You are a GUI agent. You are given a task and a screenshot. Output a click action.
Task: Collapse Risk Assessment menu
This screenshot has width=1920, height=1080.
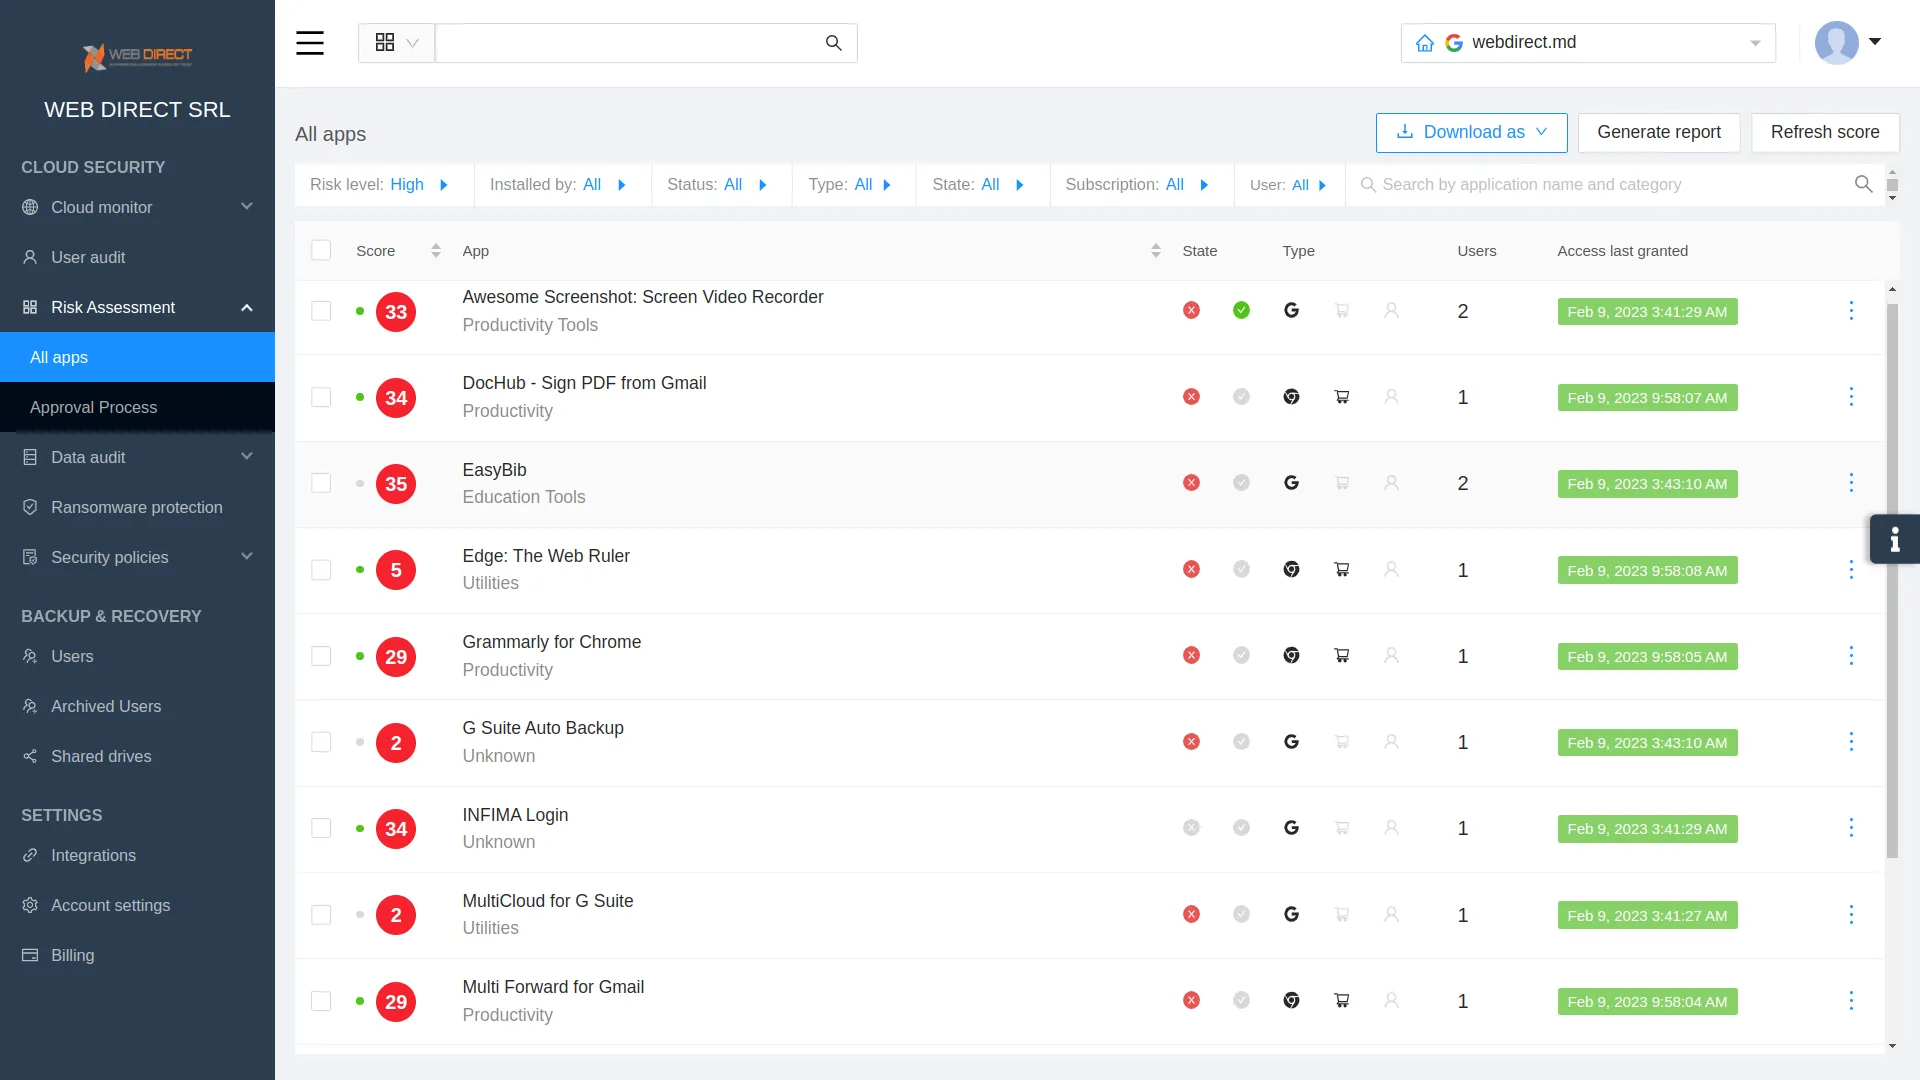[x=137, y=307]
